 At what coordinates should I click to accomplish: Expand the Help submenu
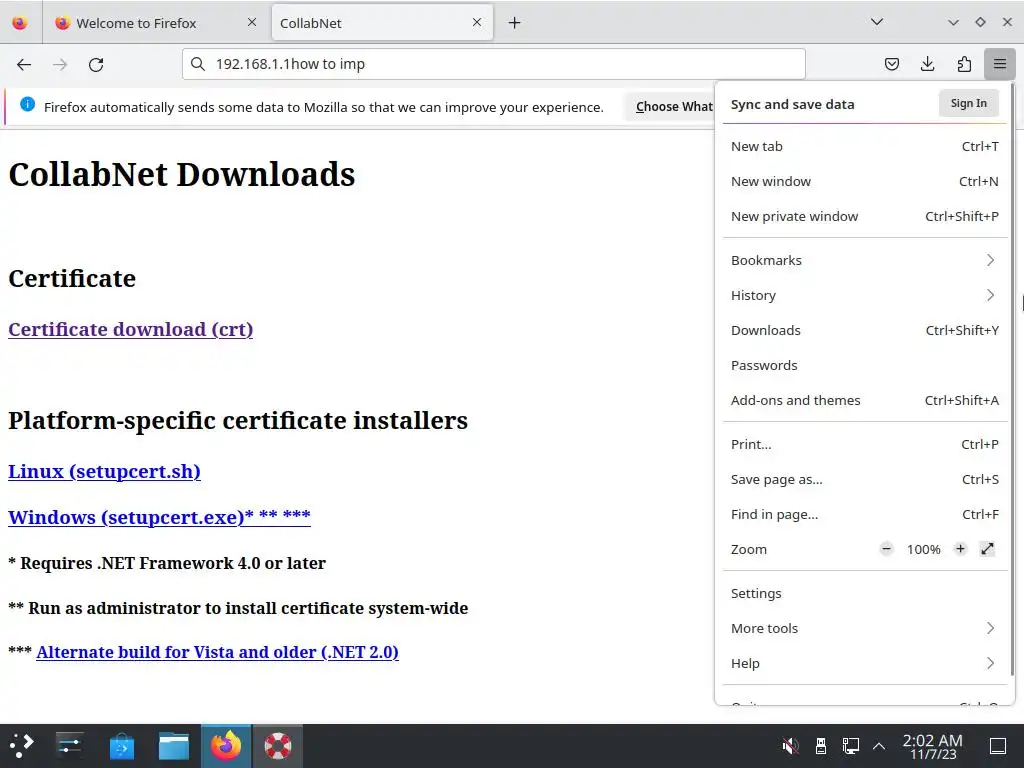[865, 664]
